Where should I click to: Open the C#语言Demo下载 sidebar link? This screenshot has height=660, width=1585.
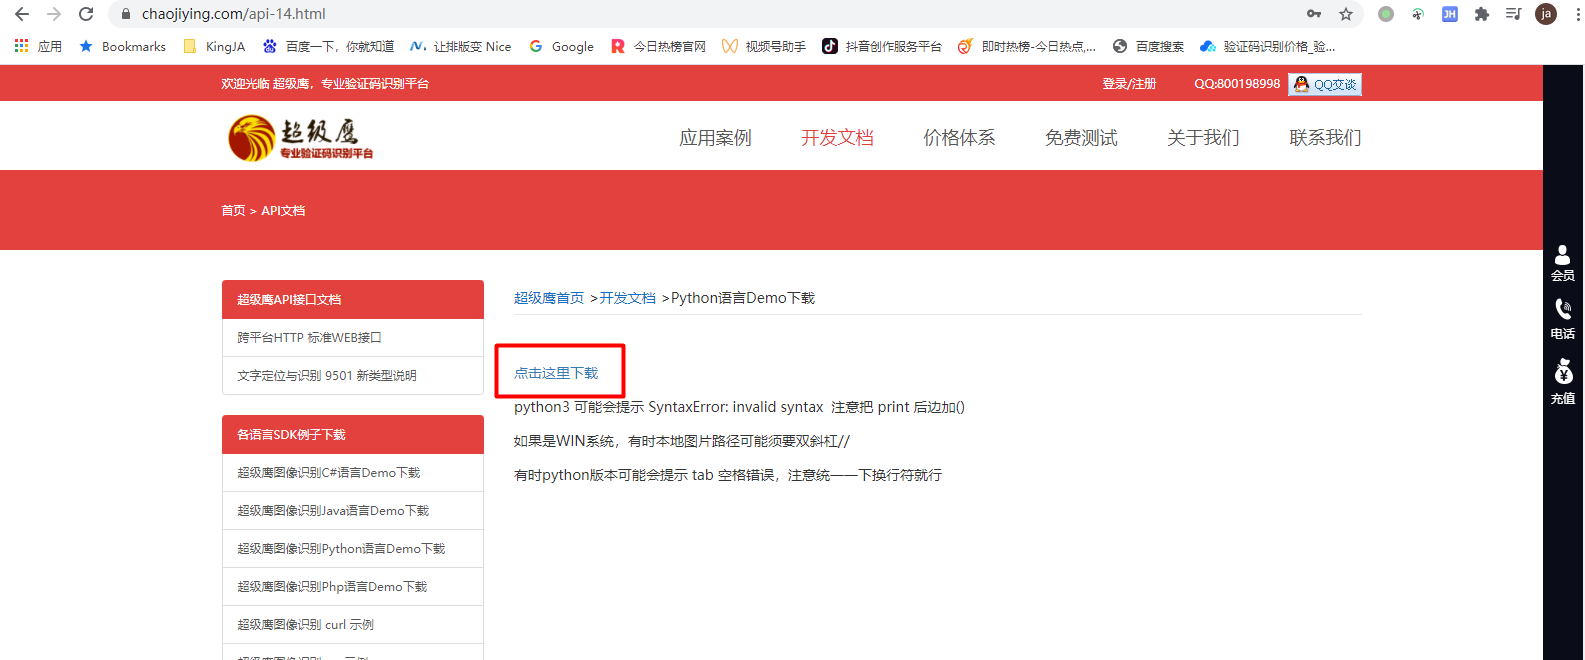click(x=353, y=473)
